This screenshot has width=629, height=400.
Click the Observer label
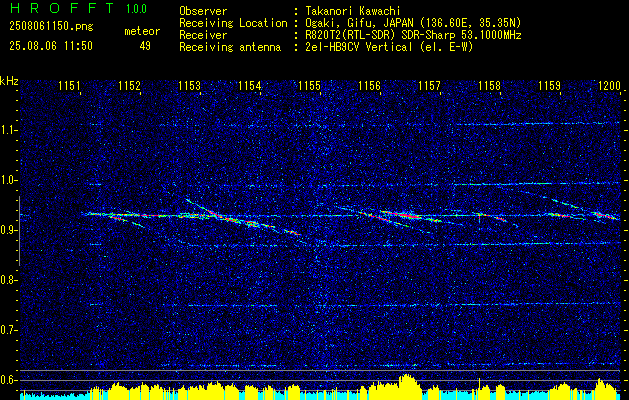(203, 11)
